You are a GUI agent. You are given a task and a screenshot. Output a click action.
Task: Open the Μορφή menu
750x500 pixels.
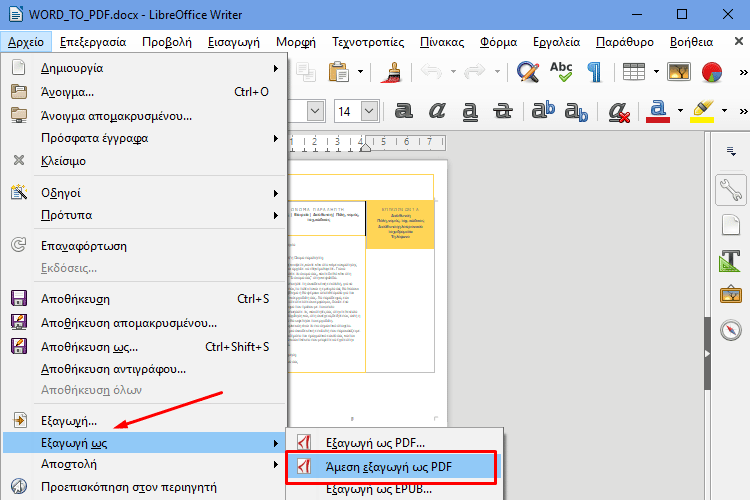[x=296, y=42]
